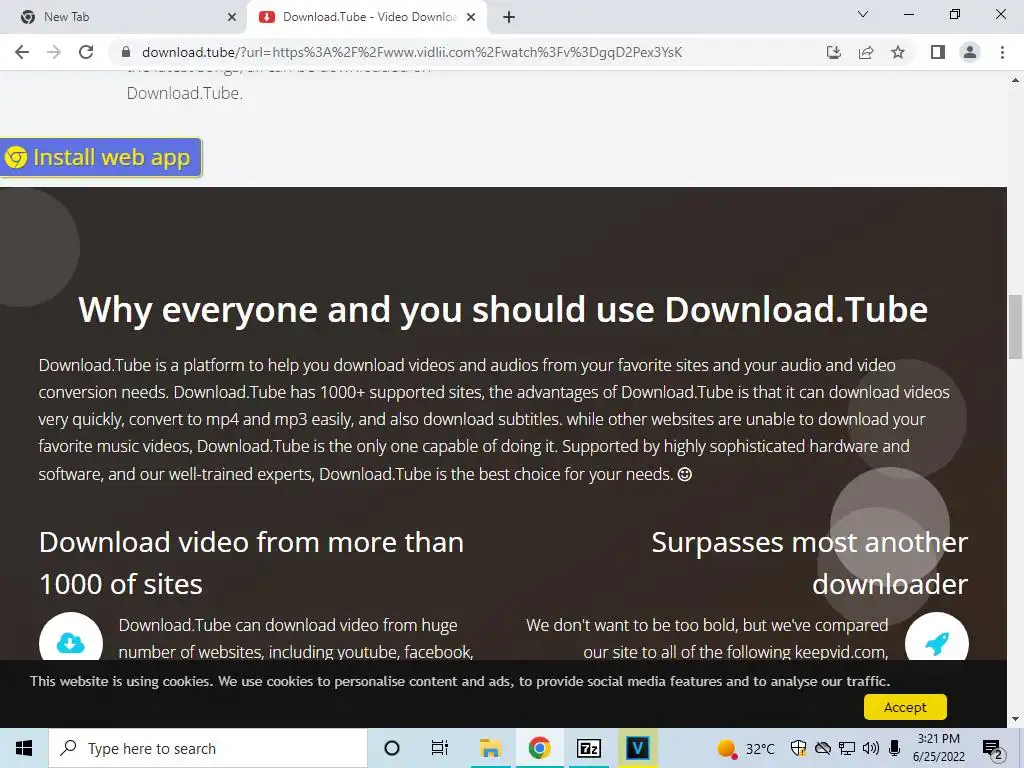The image size is (1024, 768).
Task: Click the Type here to search box
Action: [x=208, y=748]
